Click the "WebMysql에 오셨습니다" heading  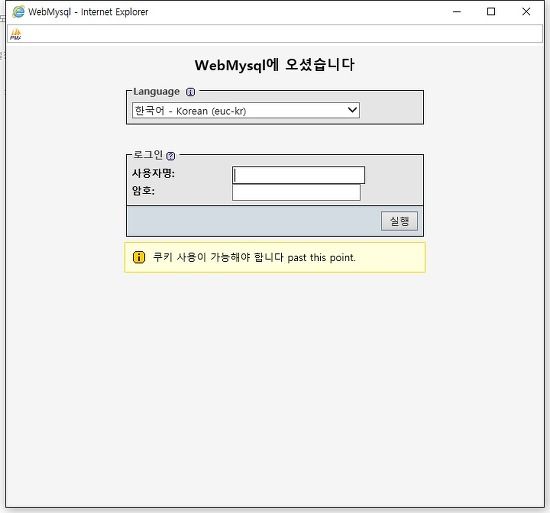pos(275,65)
